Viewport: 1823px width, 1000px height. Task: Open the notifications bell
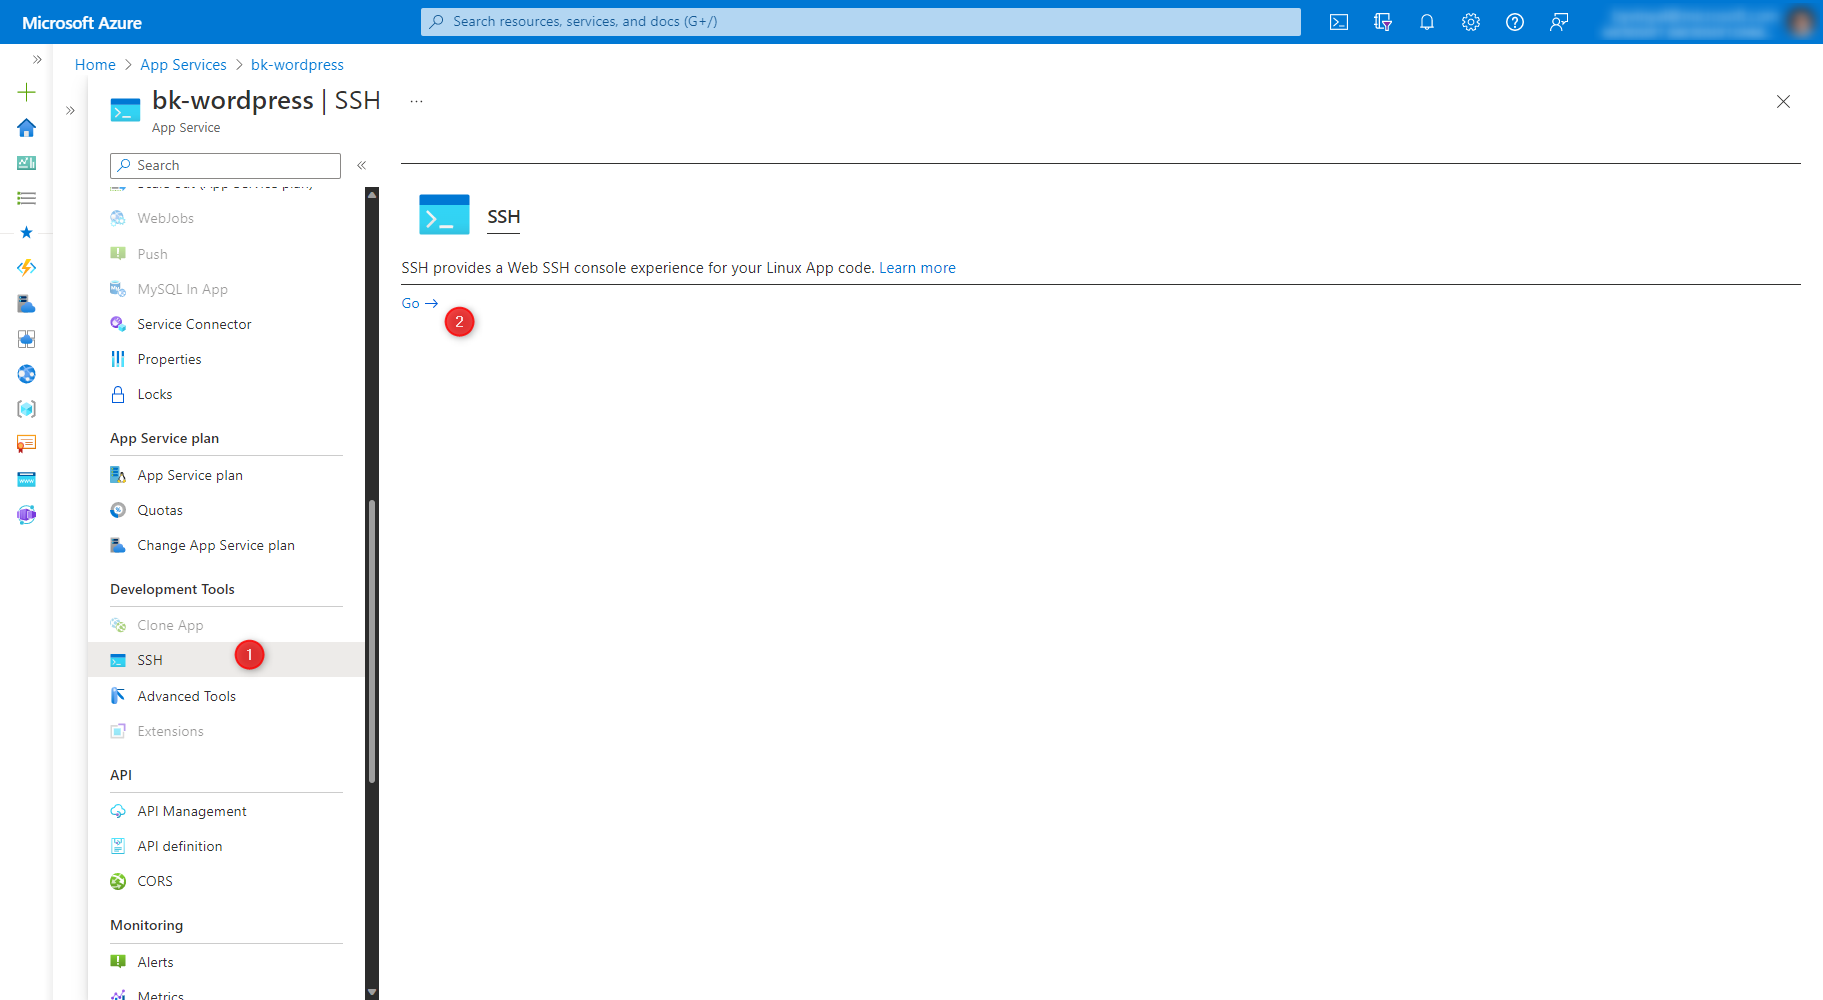(x=1427, y=21)
